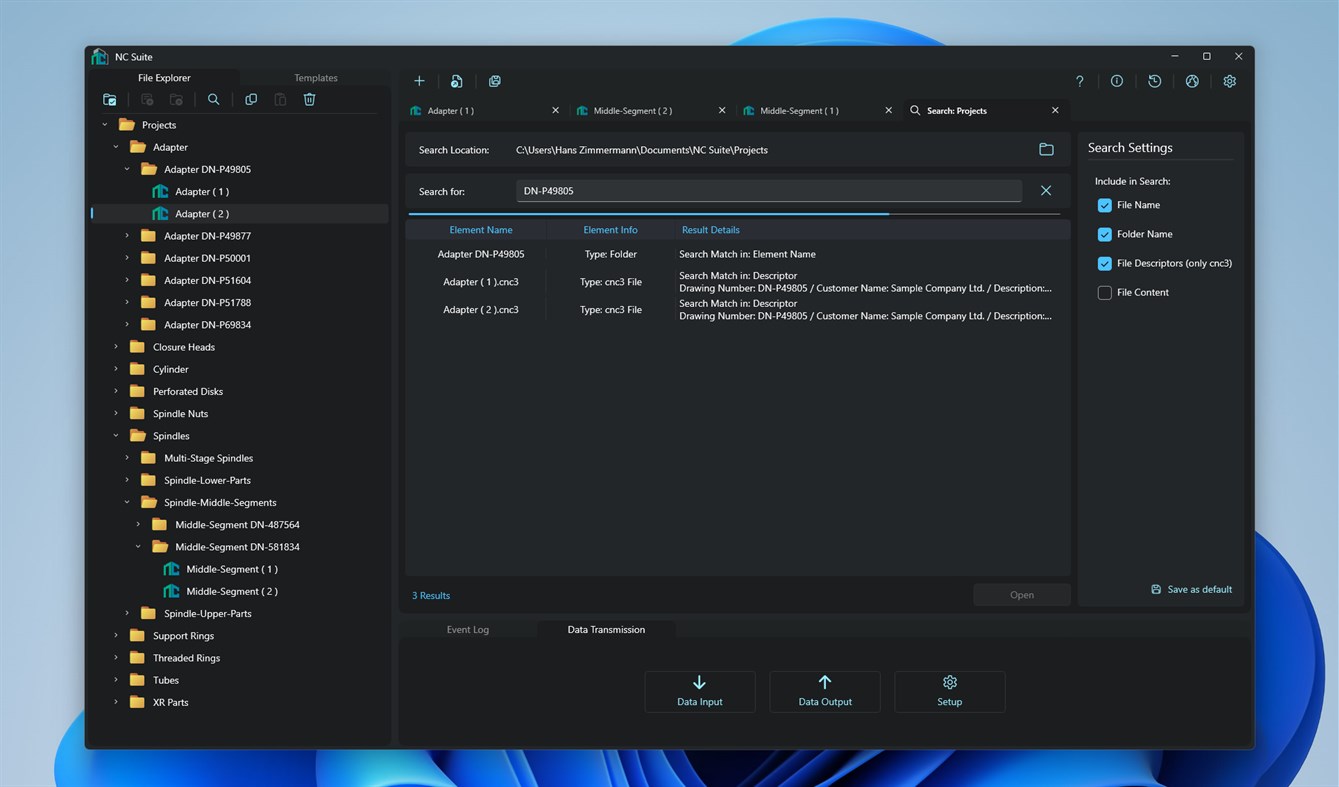Switch to the Templates tab
Screen dimensions: 1339x787
(315, 77)
